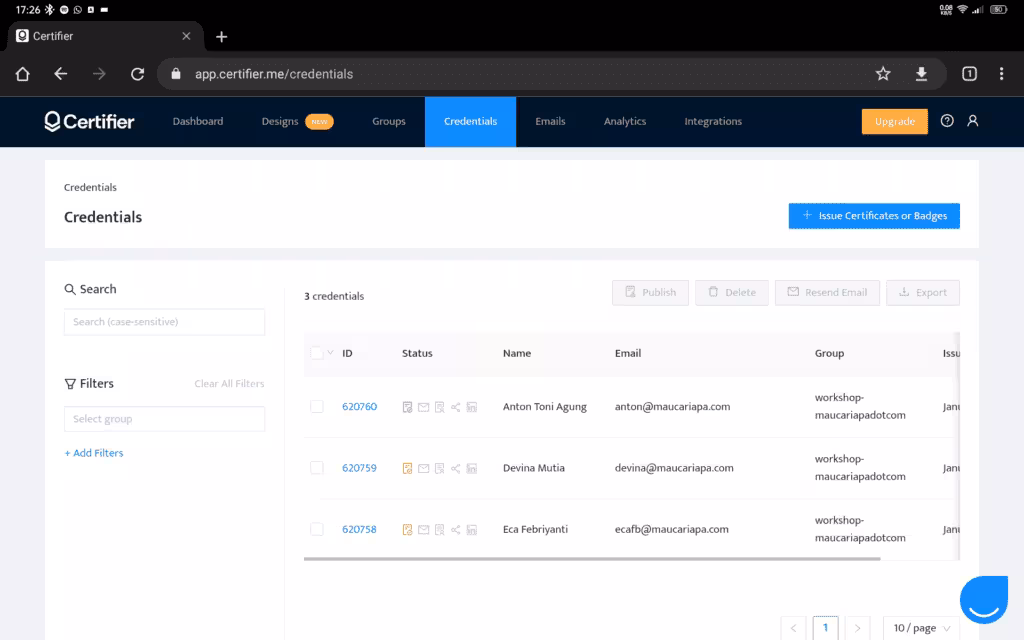Click orange published status icon for Devina Mutia

tap(407, 468)
